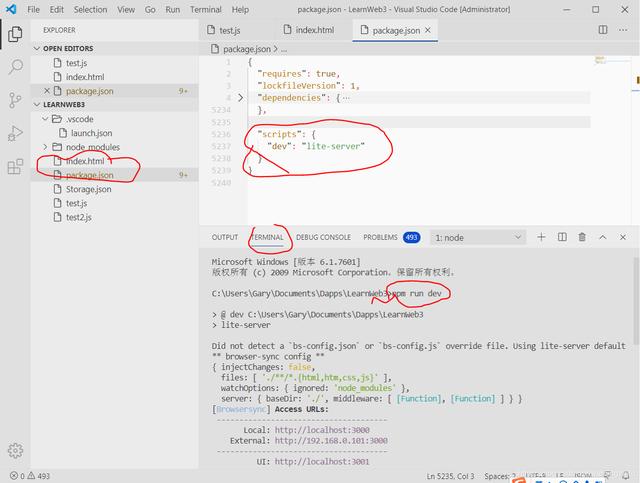
Task: Open the Help menu
Action: pos(240,9)
